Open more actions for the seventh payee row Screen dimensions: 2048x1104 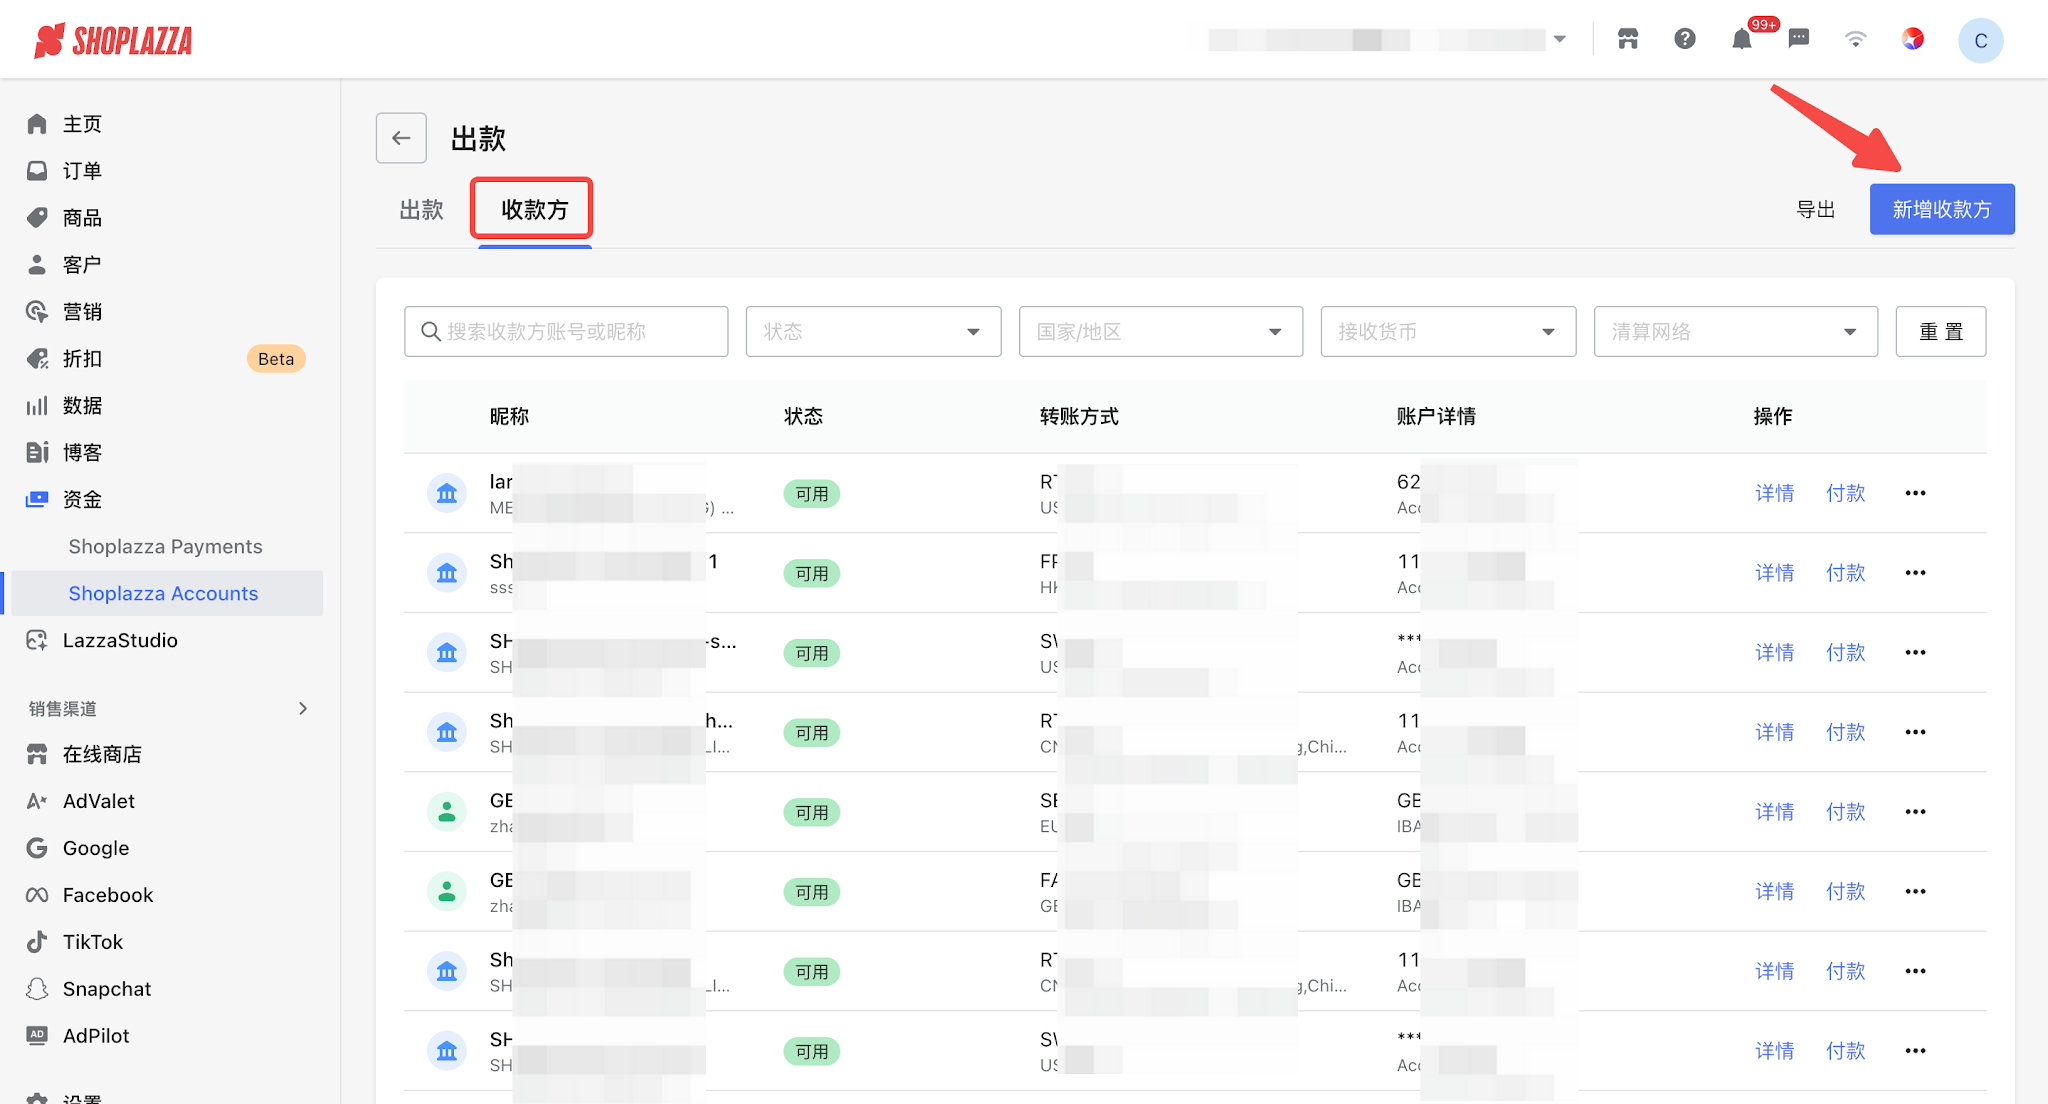1915,971
